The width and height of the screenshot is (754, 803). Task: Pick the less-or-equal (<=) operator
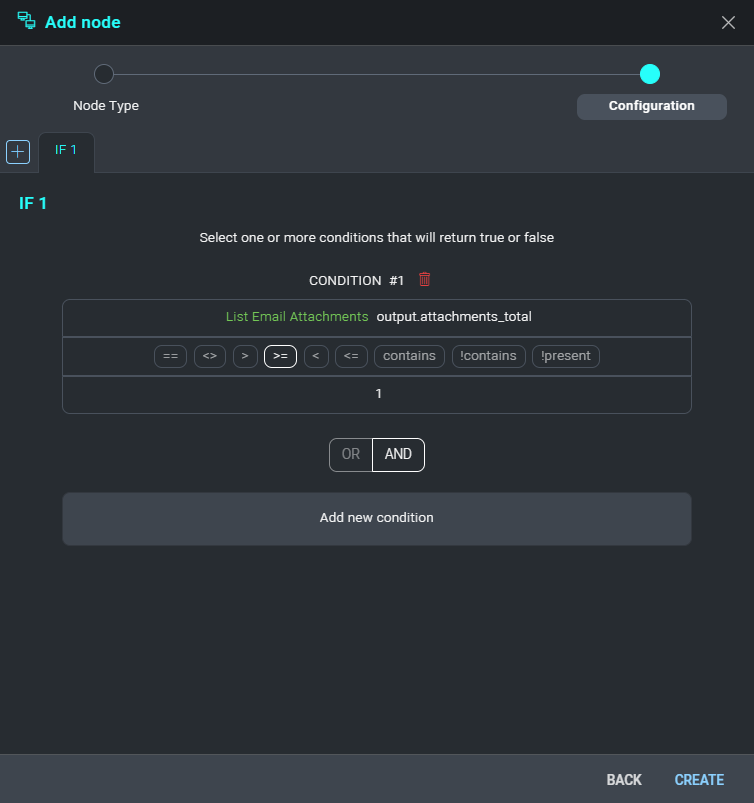click(350, 356)
